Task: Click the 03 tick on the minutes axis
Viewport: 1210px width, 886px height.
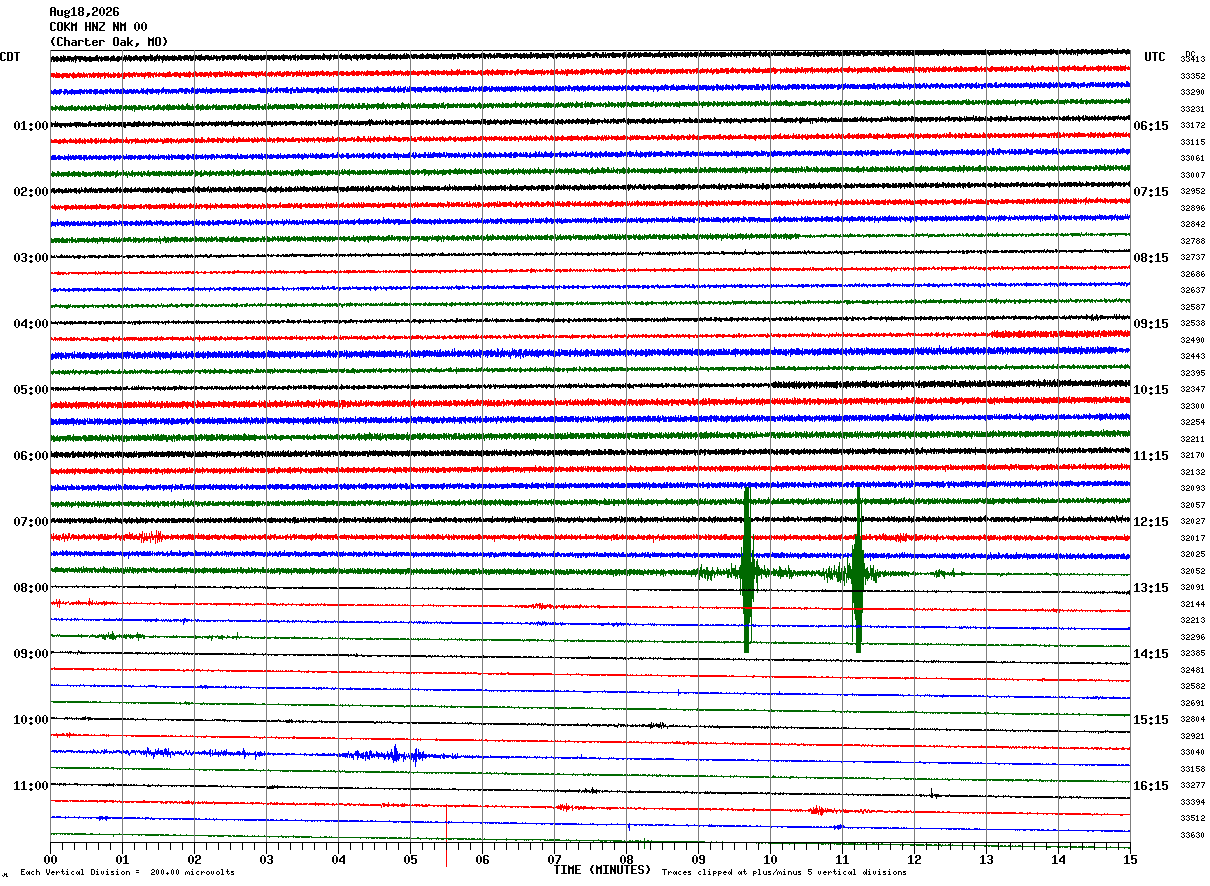Action: [266, 859]
